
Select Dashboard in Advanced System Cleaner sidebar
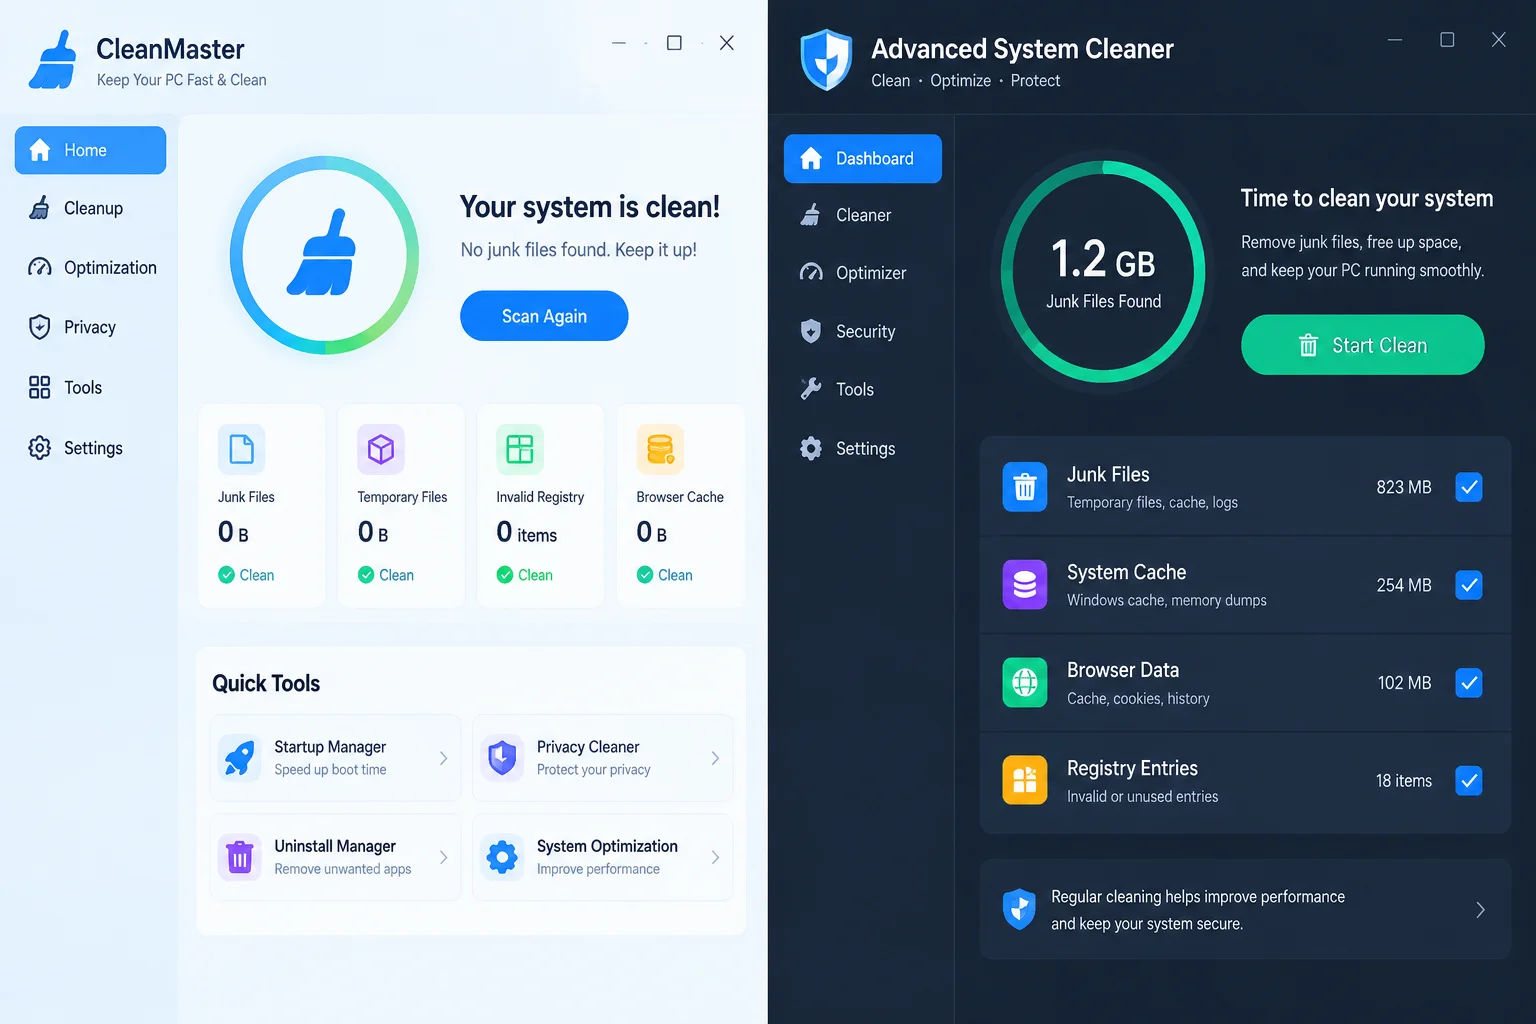[x=863, y=158]
